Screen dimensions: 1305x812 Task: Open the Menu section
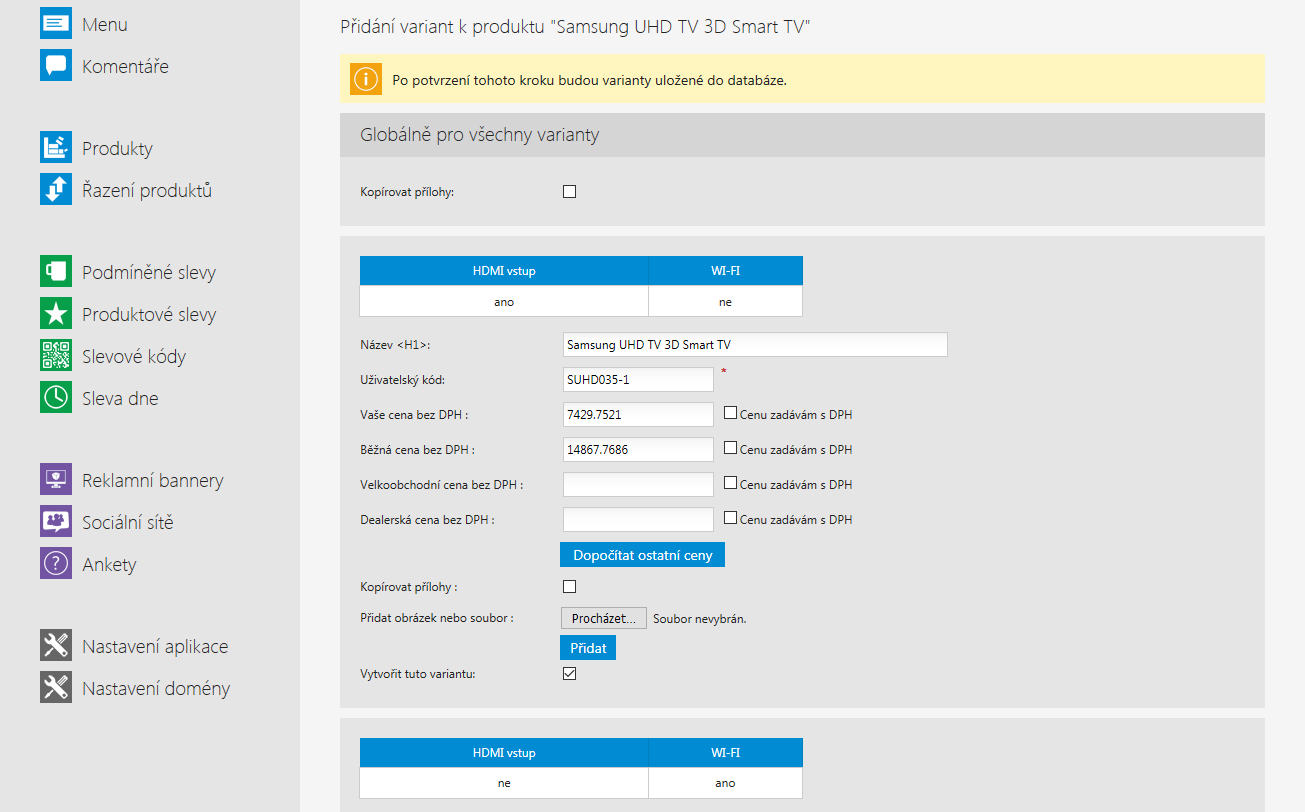105,24
